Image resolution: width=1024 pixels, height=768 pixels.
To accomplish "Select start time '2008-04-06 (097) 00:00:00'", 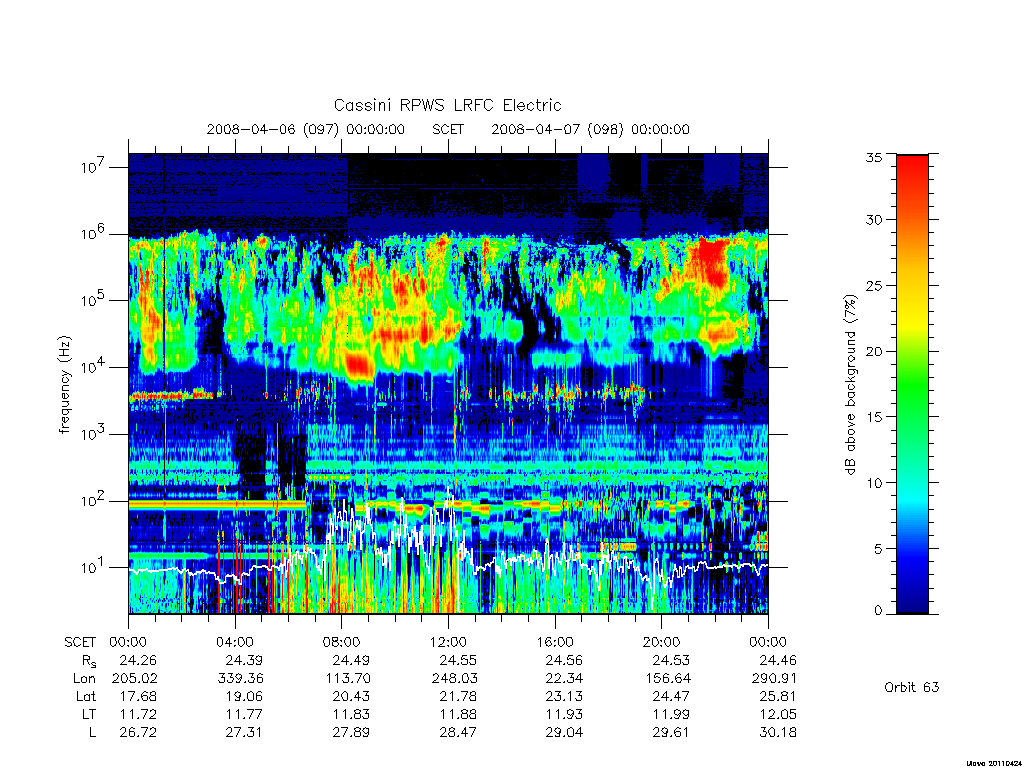I will 306,129.
